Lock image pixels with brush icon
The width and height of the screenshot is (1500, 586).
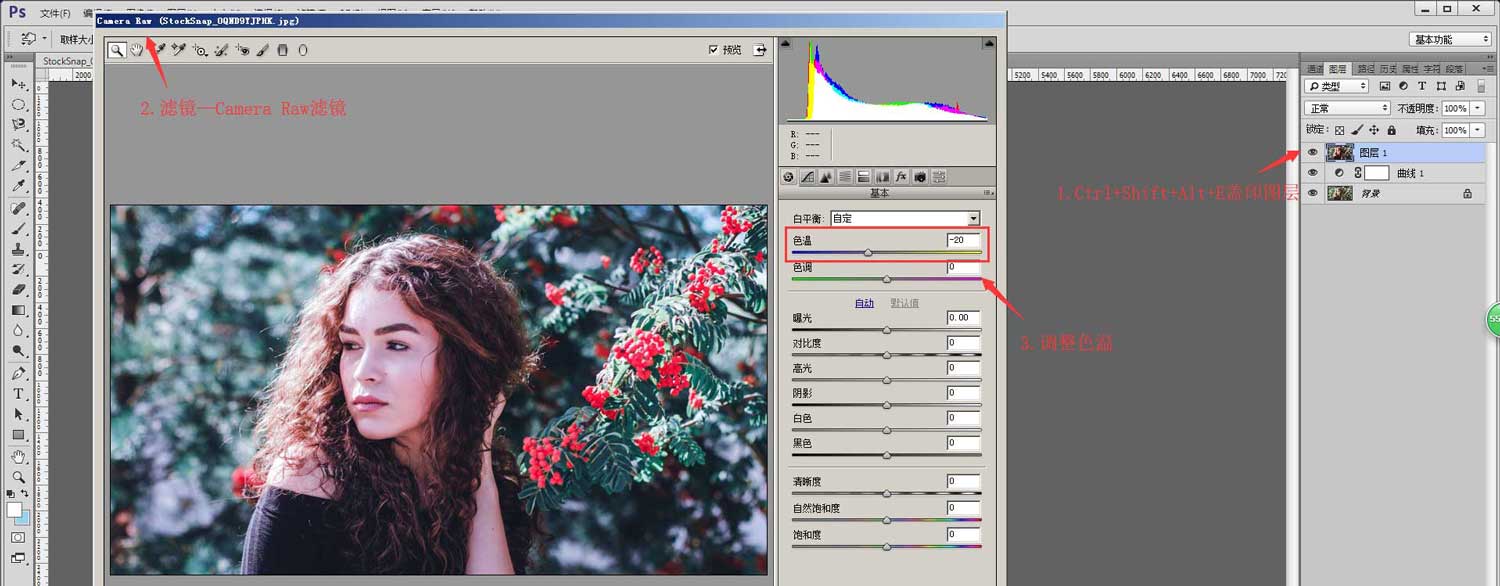point(1357,130)
